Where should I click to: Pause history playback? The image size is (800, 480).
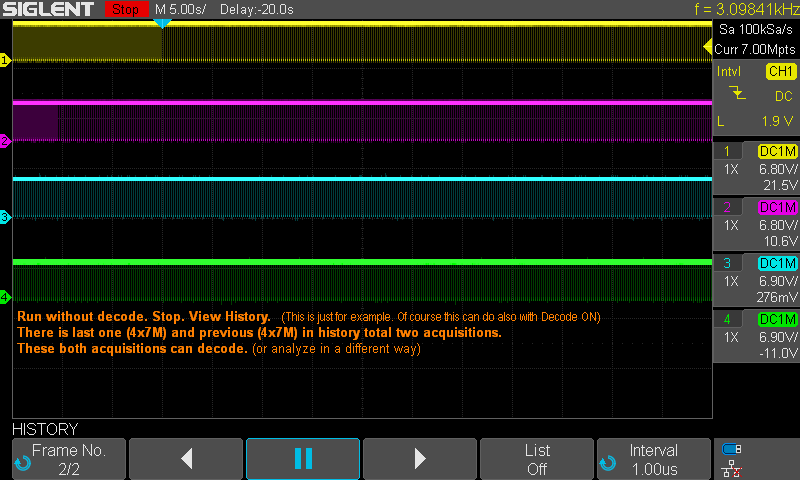point(303,459)
